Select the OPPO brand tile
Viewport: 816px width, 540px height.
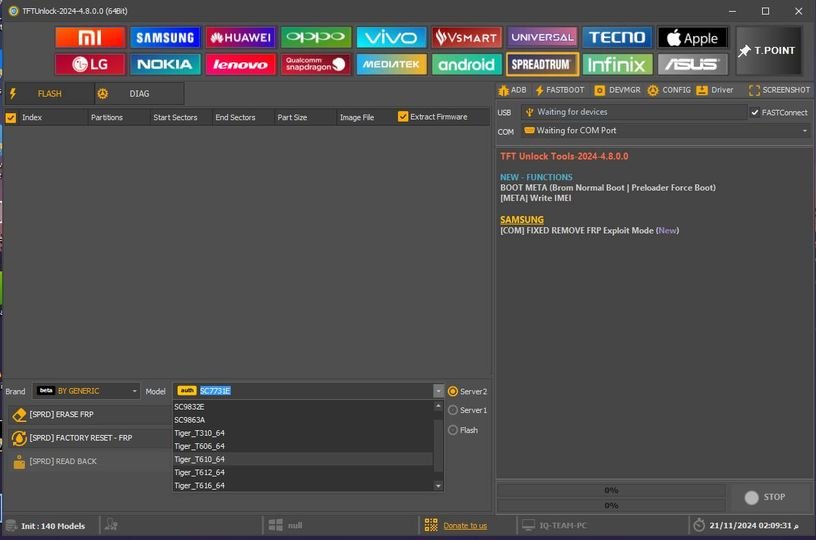[x=316, y=37]
